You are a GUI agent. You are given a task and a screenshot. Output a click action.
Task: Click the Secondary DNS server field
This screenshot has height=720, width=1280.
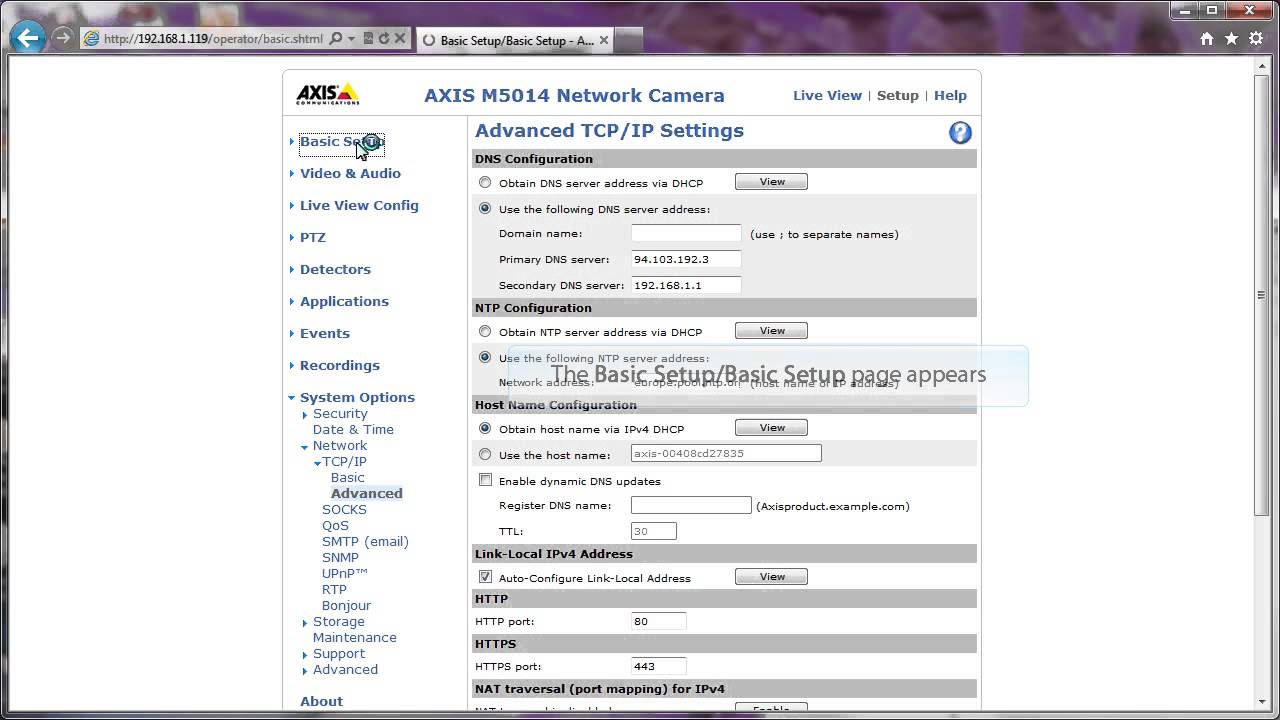click(686, 285)
